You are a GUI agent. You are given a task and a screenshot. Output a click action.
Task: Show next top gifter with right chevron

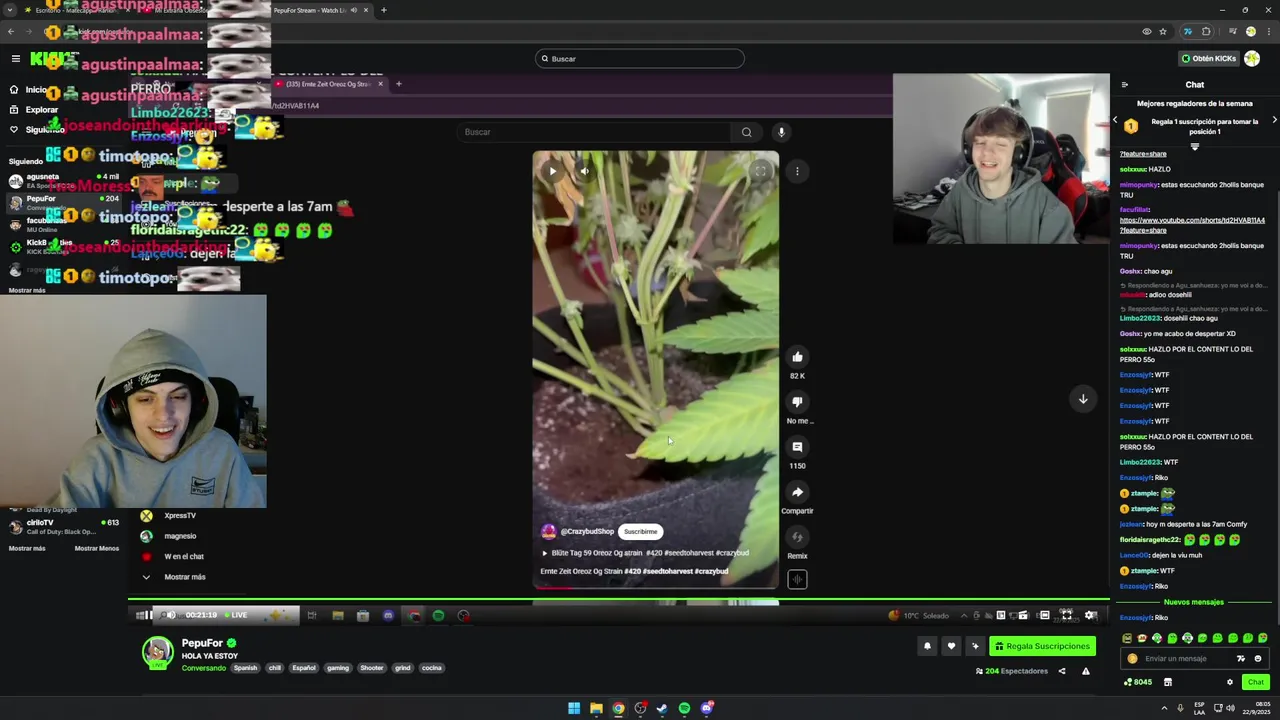1274,120
